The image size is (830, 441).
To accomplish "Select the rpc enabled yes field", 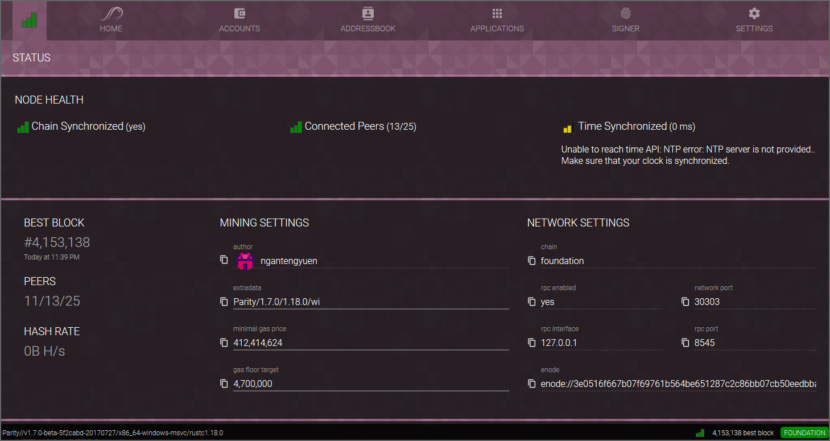I will point(601,302).
